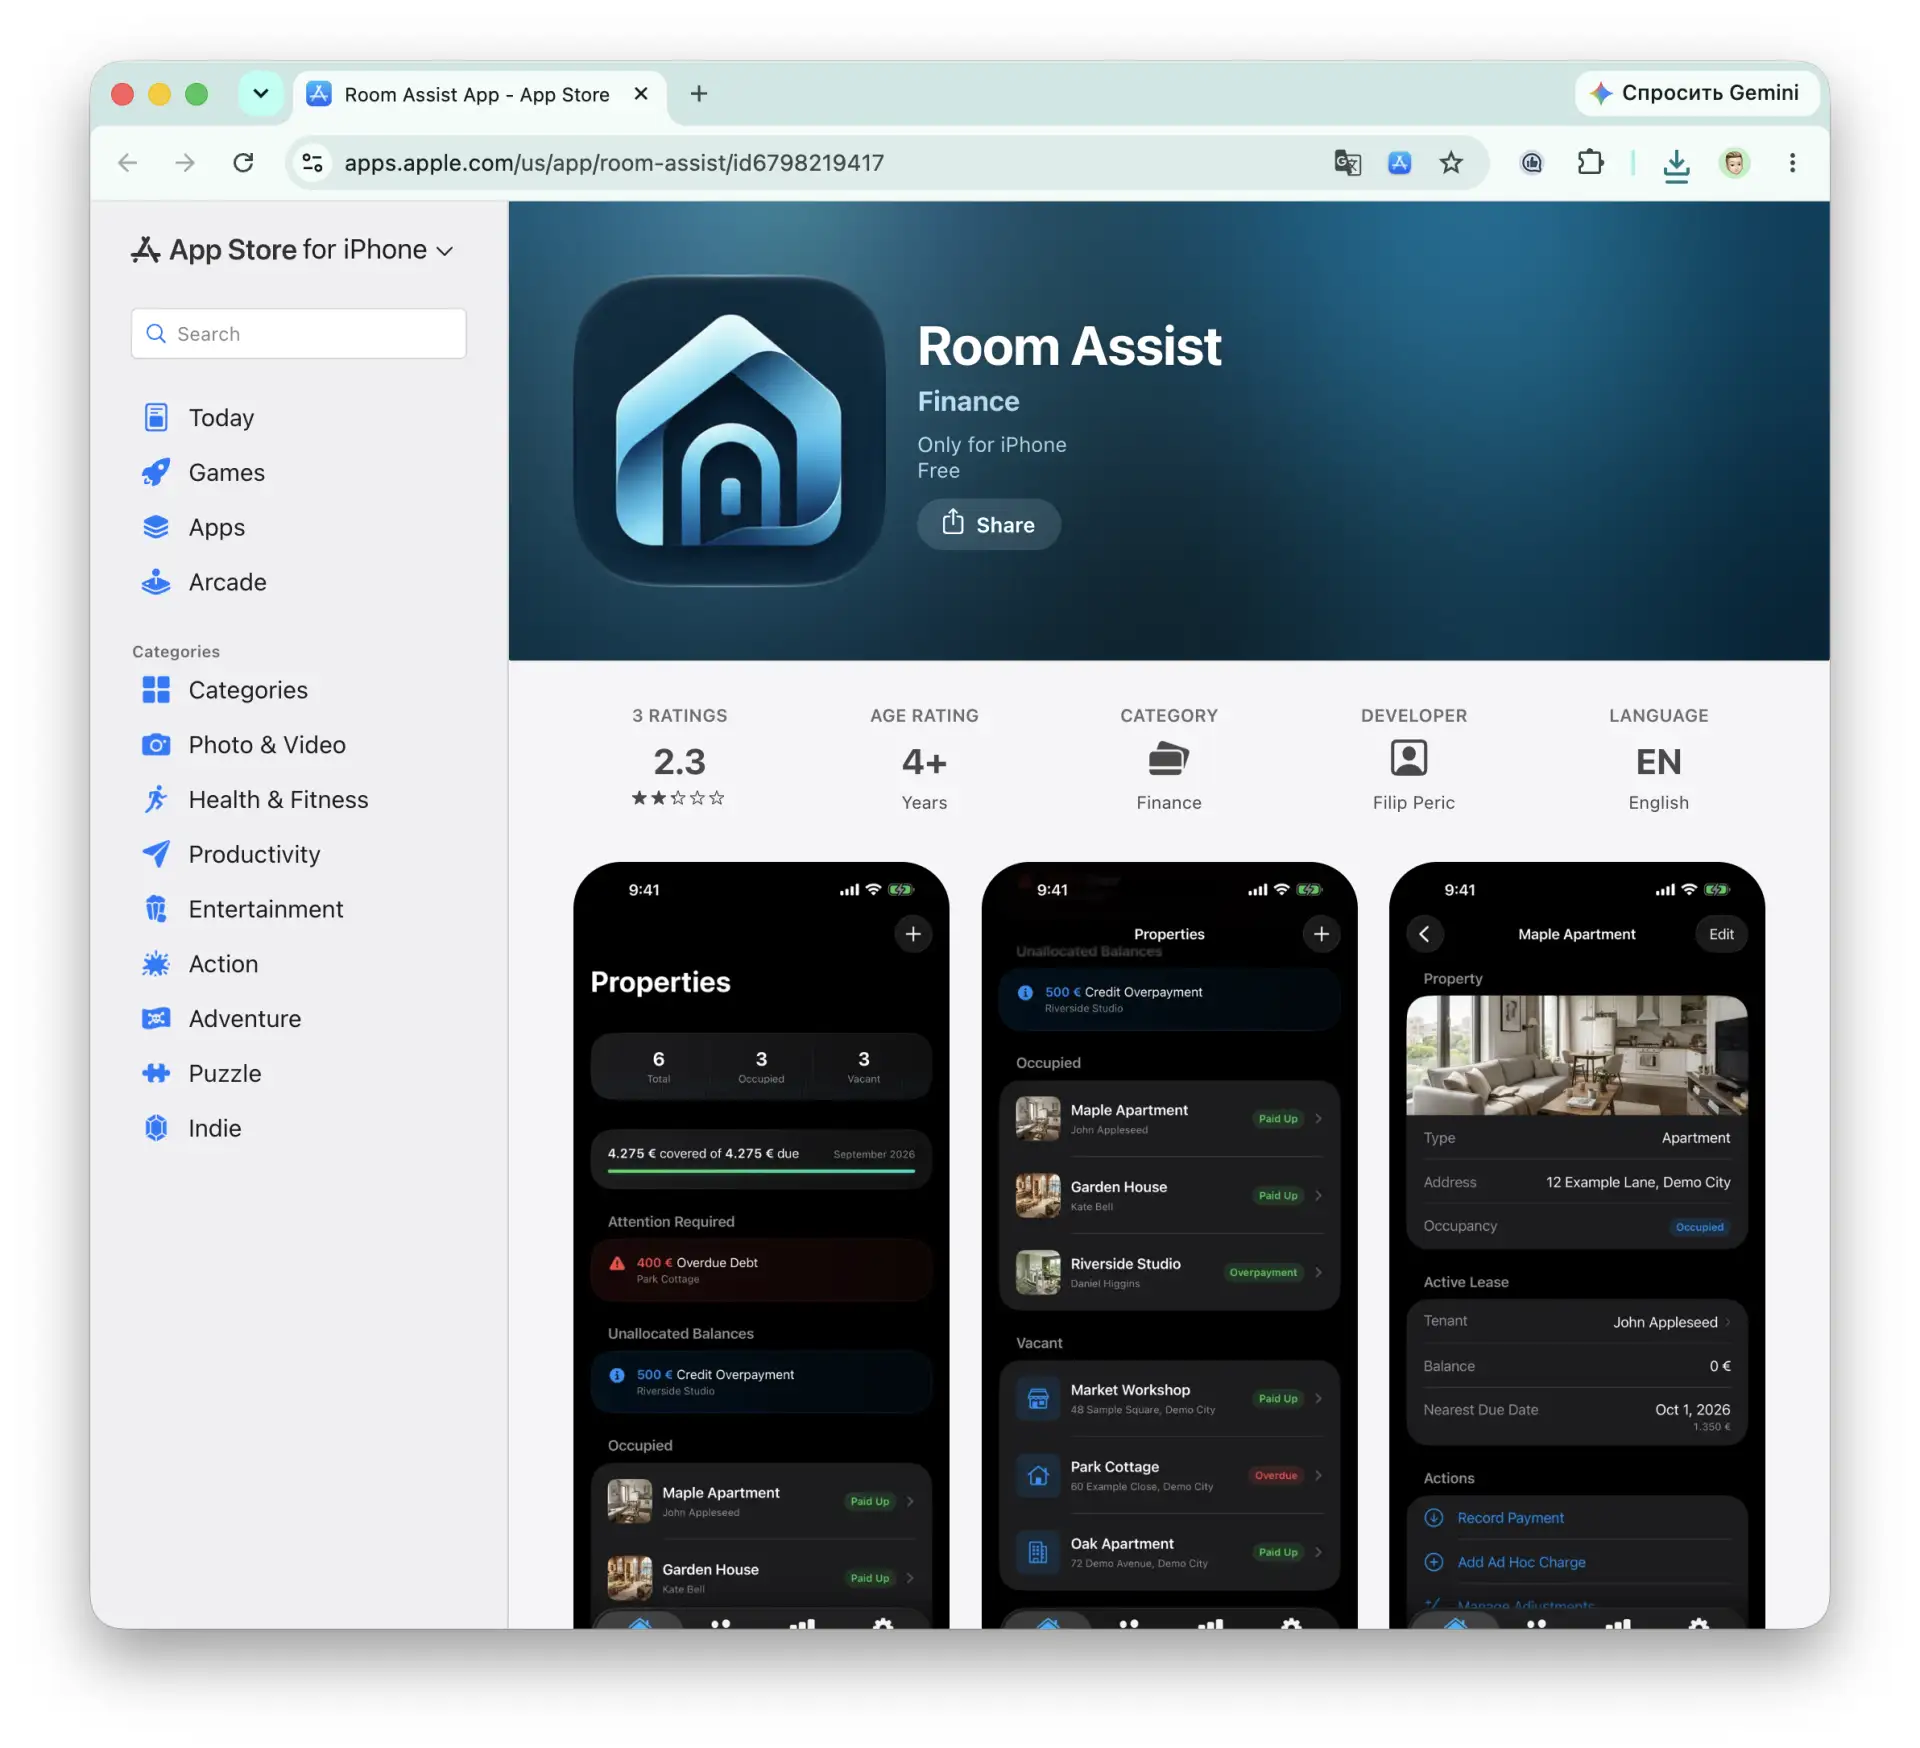This screenshot has width=1920, height=1748.
Task: Click the Спросить Gemini button
Action: (1696, 93)
